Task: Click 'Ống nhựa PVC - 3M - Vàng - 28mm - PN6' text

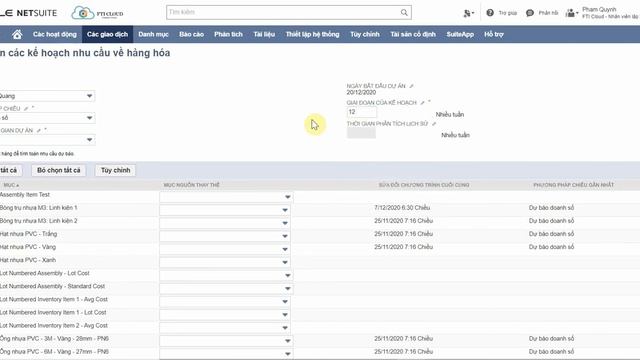Action: [x=54, y=338]
